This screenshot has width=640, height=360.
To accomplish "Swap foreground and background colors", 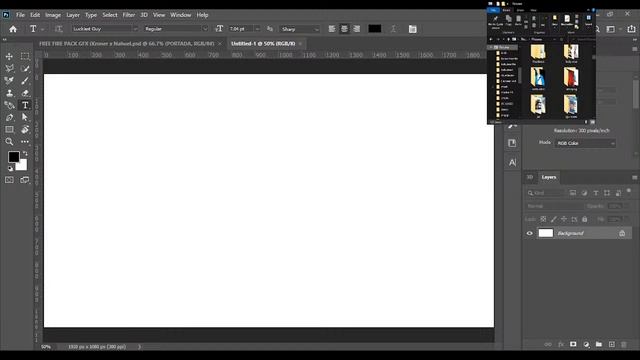I will [25, 153].
